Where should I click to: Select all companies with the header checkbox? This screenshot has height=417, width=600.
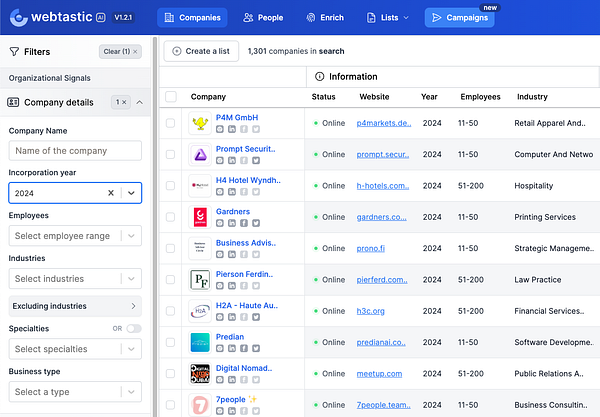(x=171, y=97)
